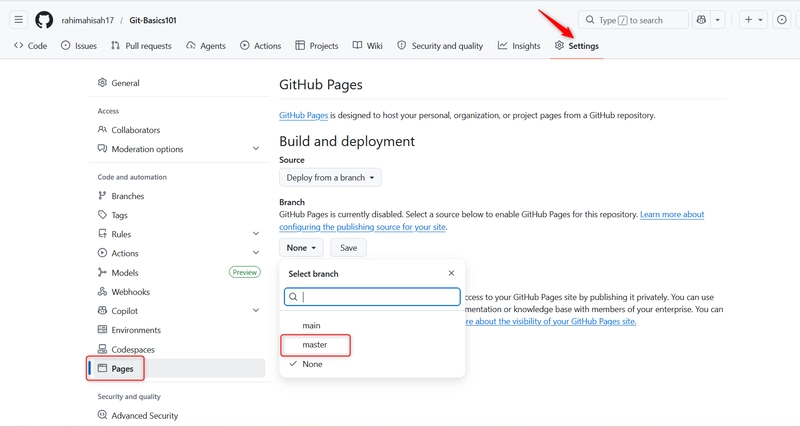Switch to the Issues tab
Screen dimensions: 800x427
pos(79,45)
